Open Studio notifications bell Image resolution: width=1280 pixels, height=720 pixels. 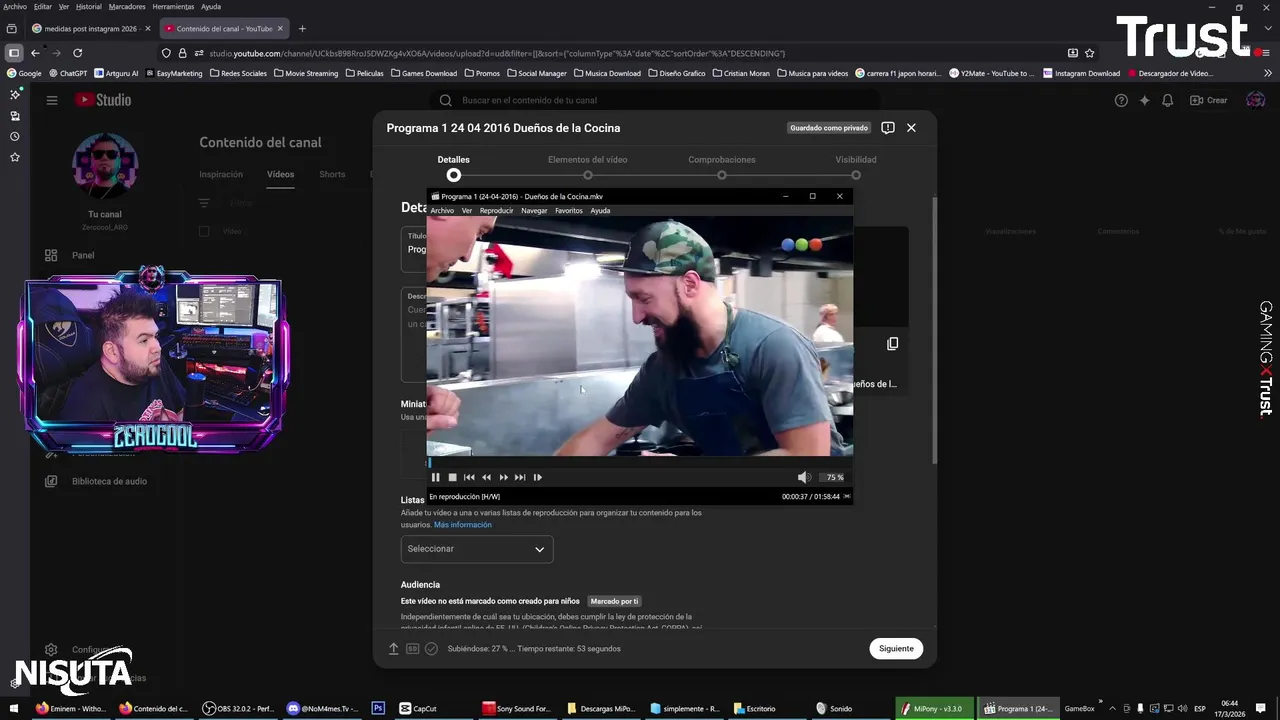pyautogui.click(x=1167, y=100)
